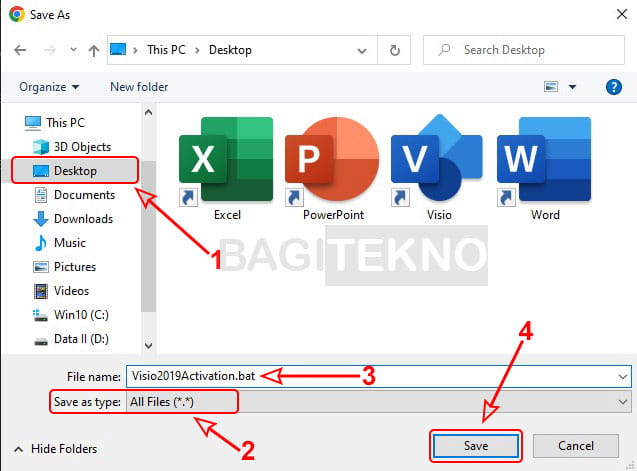The height and width of the screenshot is (471, 637).
Task: Open the More view options dropdown arrow
Action: (x=572, y=87)
